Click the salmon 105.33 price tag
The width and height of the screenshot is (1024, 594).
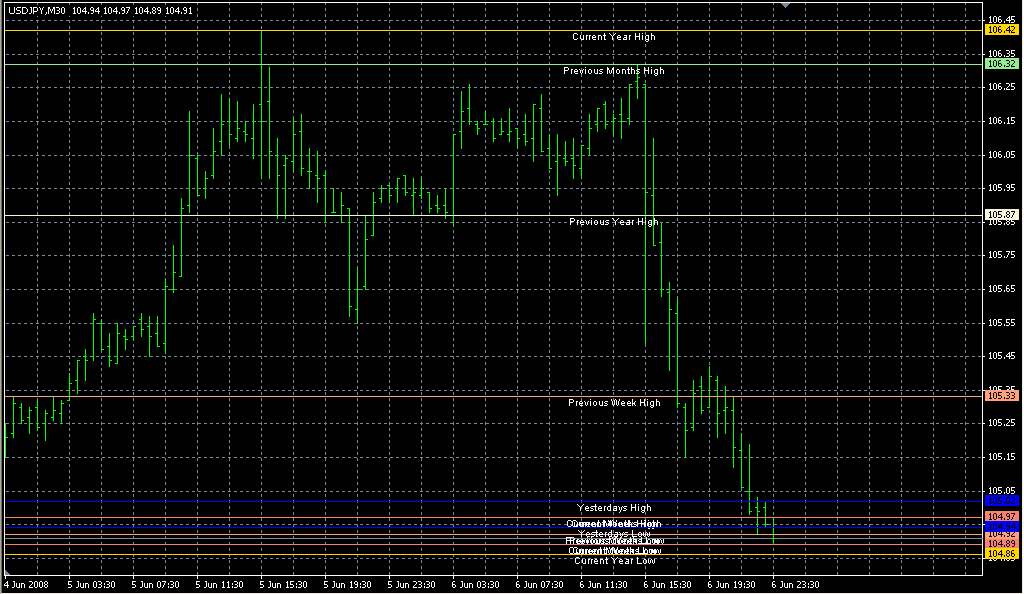click(x=1001, y=396)
